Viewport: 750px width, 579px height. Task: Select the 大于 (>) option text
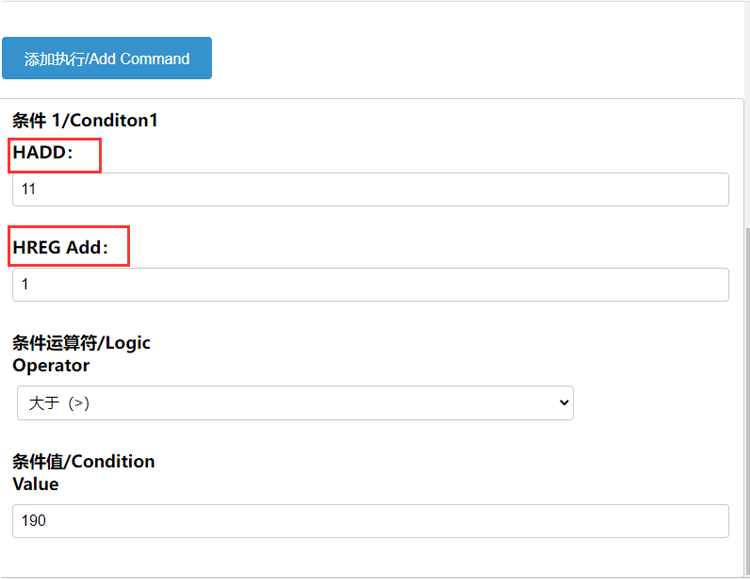click(x=59, y=403)
